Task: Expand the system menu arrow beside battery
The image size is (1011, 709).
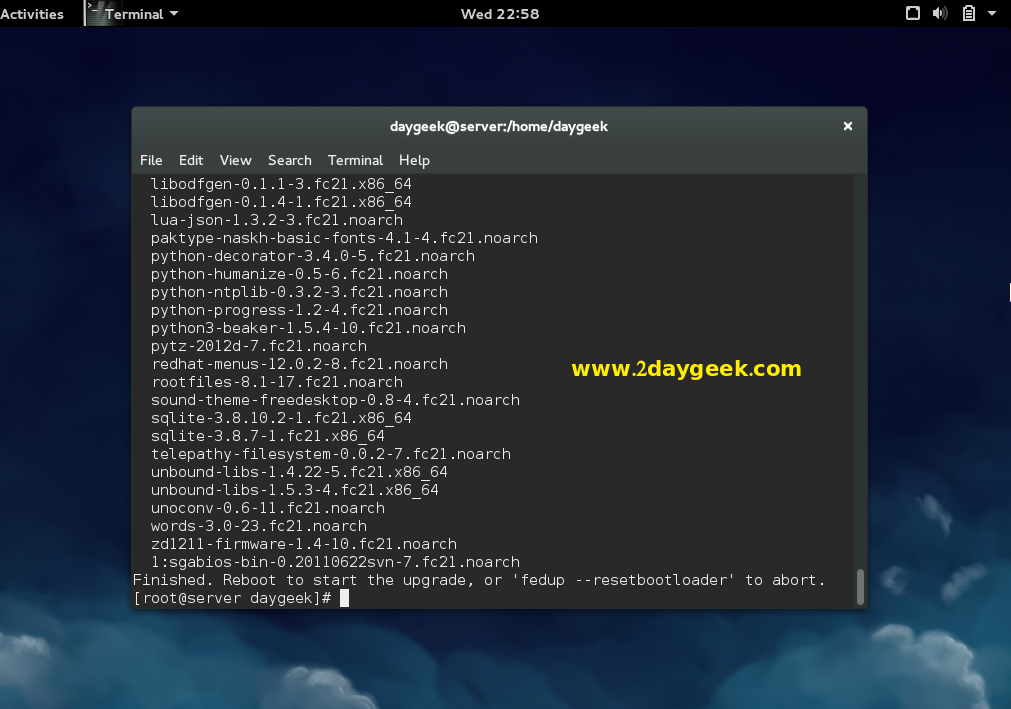Action: [992, 14]
